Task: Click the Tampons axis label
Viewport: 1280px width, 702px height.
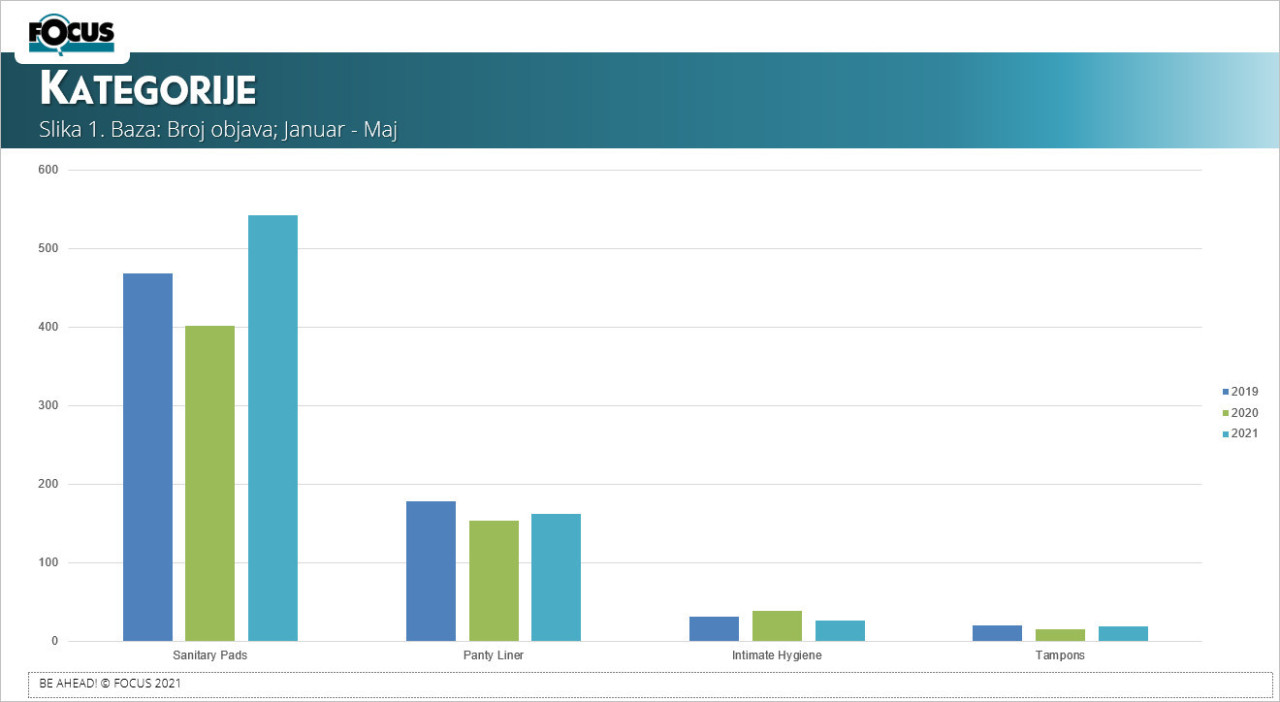Action: (1060, 656)
